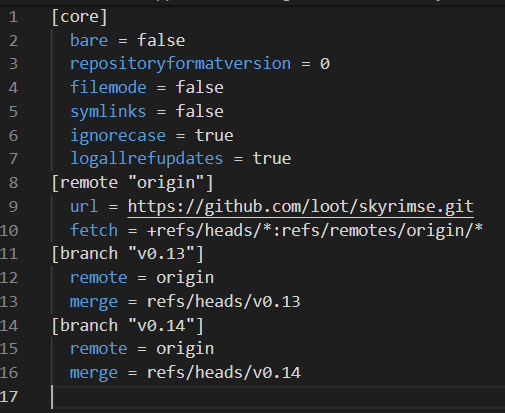Click refs/heads/v0.14 merge value
The image size is (505, 413).
click(224, 373)
